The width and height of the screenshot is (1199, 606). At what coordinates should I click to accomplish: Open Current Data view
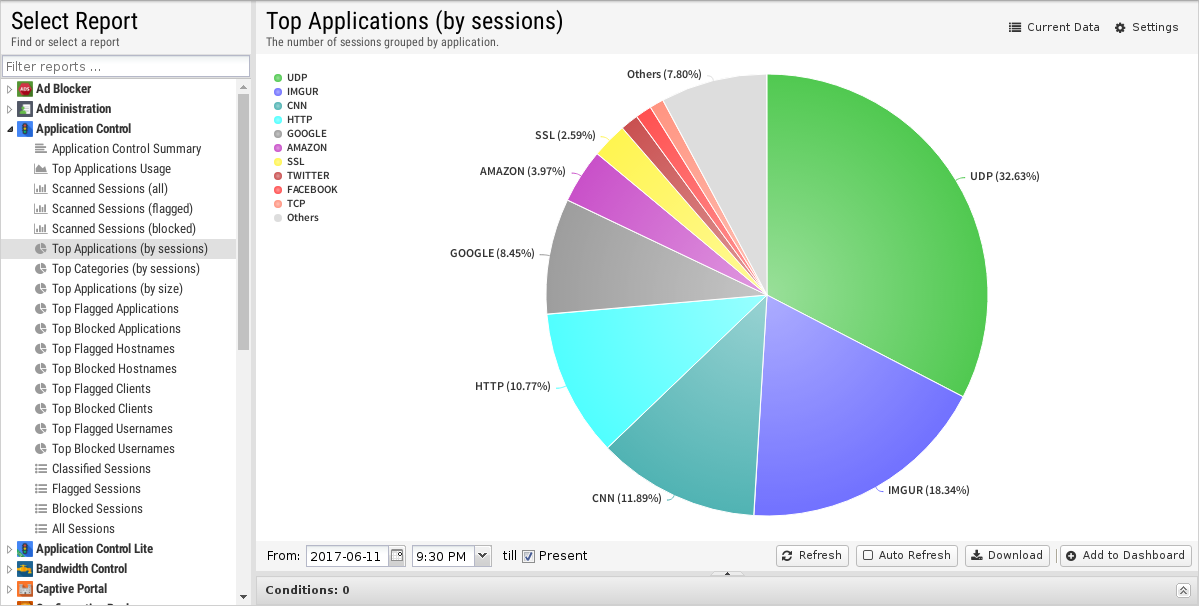[1054, 27]
